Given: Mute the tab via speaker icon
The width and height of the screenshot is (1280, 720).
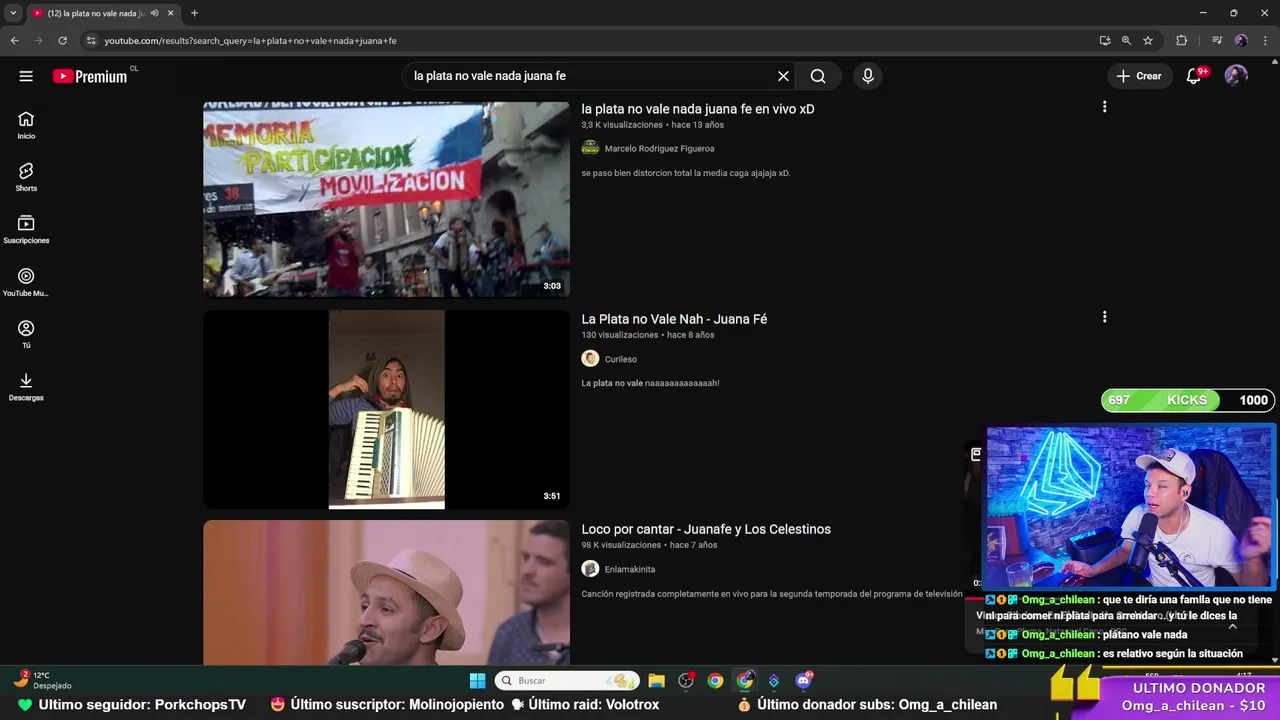Looking at the screenshot, I should tap(154, 13).
